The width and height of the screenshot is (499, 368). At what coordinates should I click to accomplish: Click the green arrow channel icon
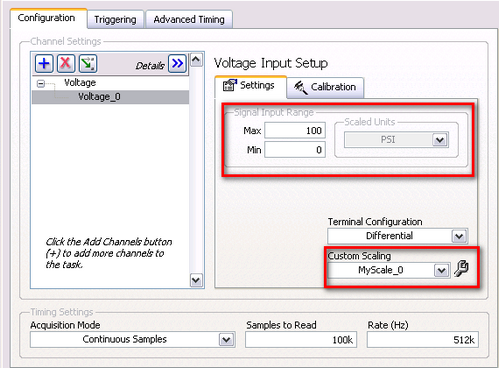(88, 63)
